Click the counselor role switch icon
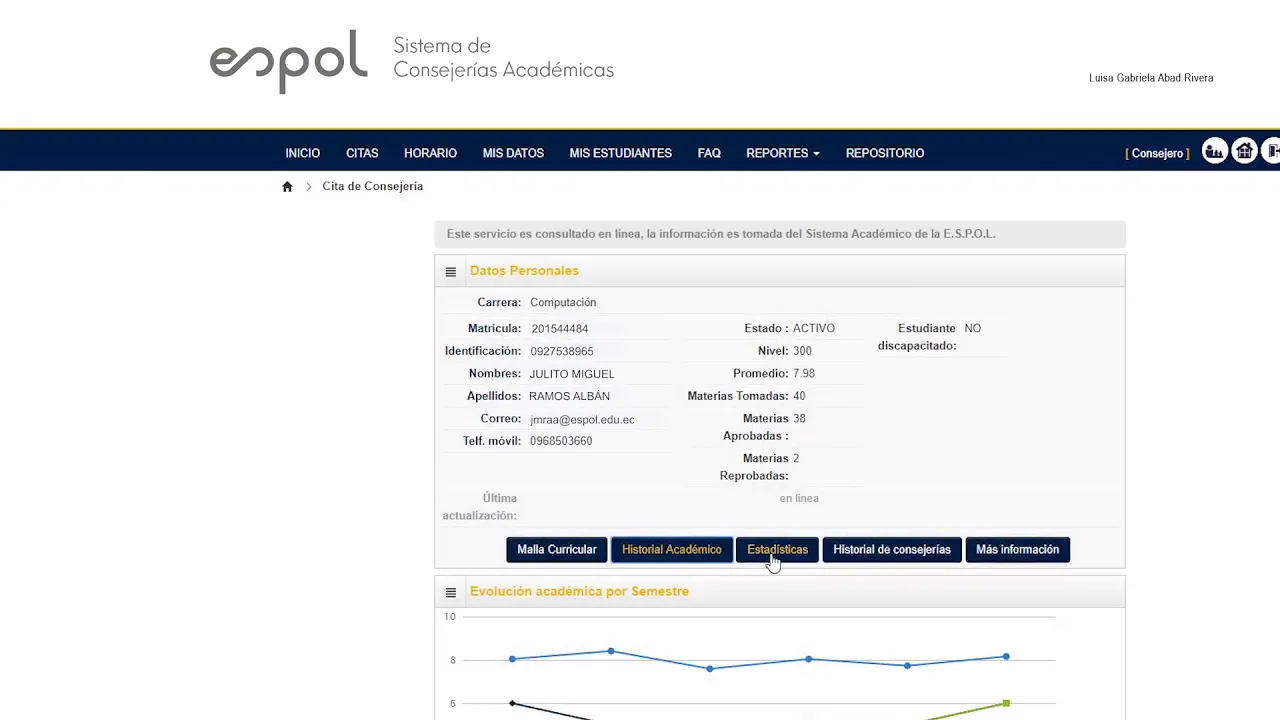Image resolution: width=1280 pixels, height=720 pixels. [1214, 152]
